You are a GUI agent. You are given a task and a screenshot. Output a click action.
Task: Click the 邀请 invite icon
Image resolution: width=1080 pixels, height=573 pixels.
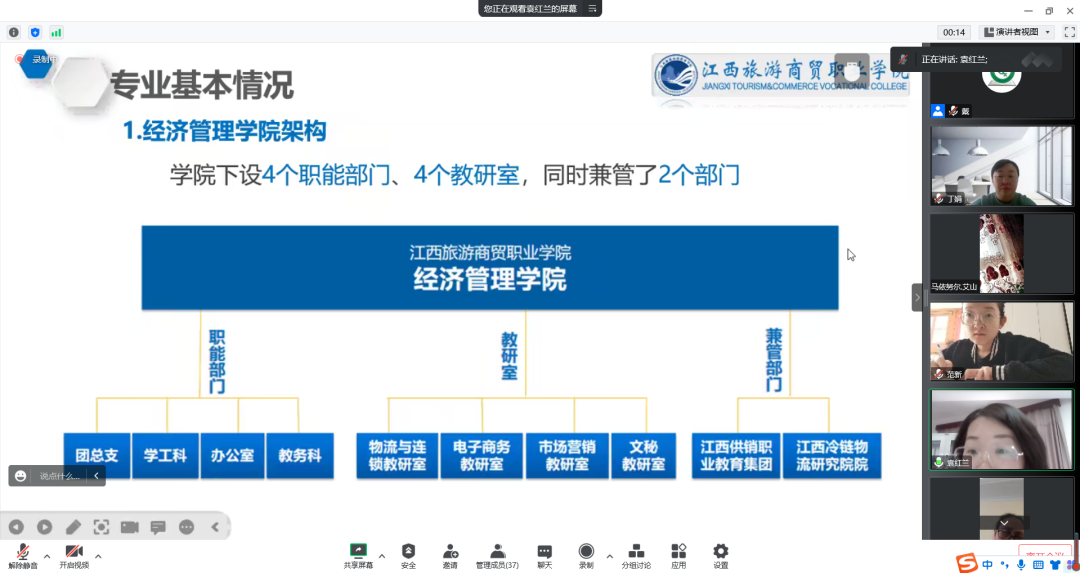(x=450, y=555)
